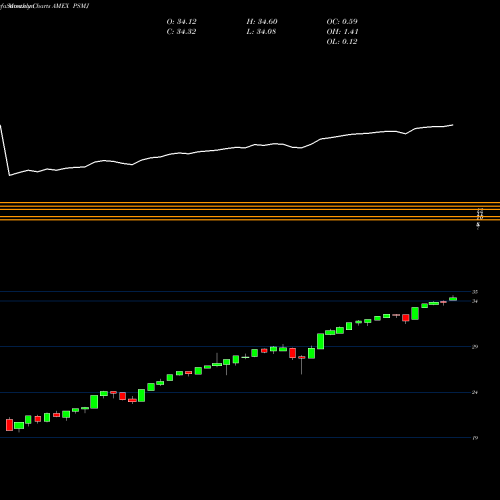The image size is (500, 500).
Task: Click the low price value L: 34.08
Action: [261, 32]
